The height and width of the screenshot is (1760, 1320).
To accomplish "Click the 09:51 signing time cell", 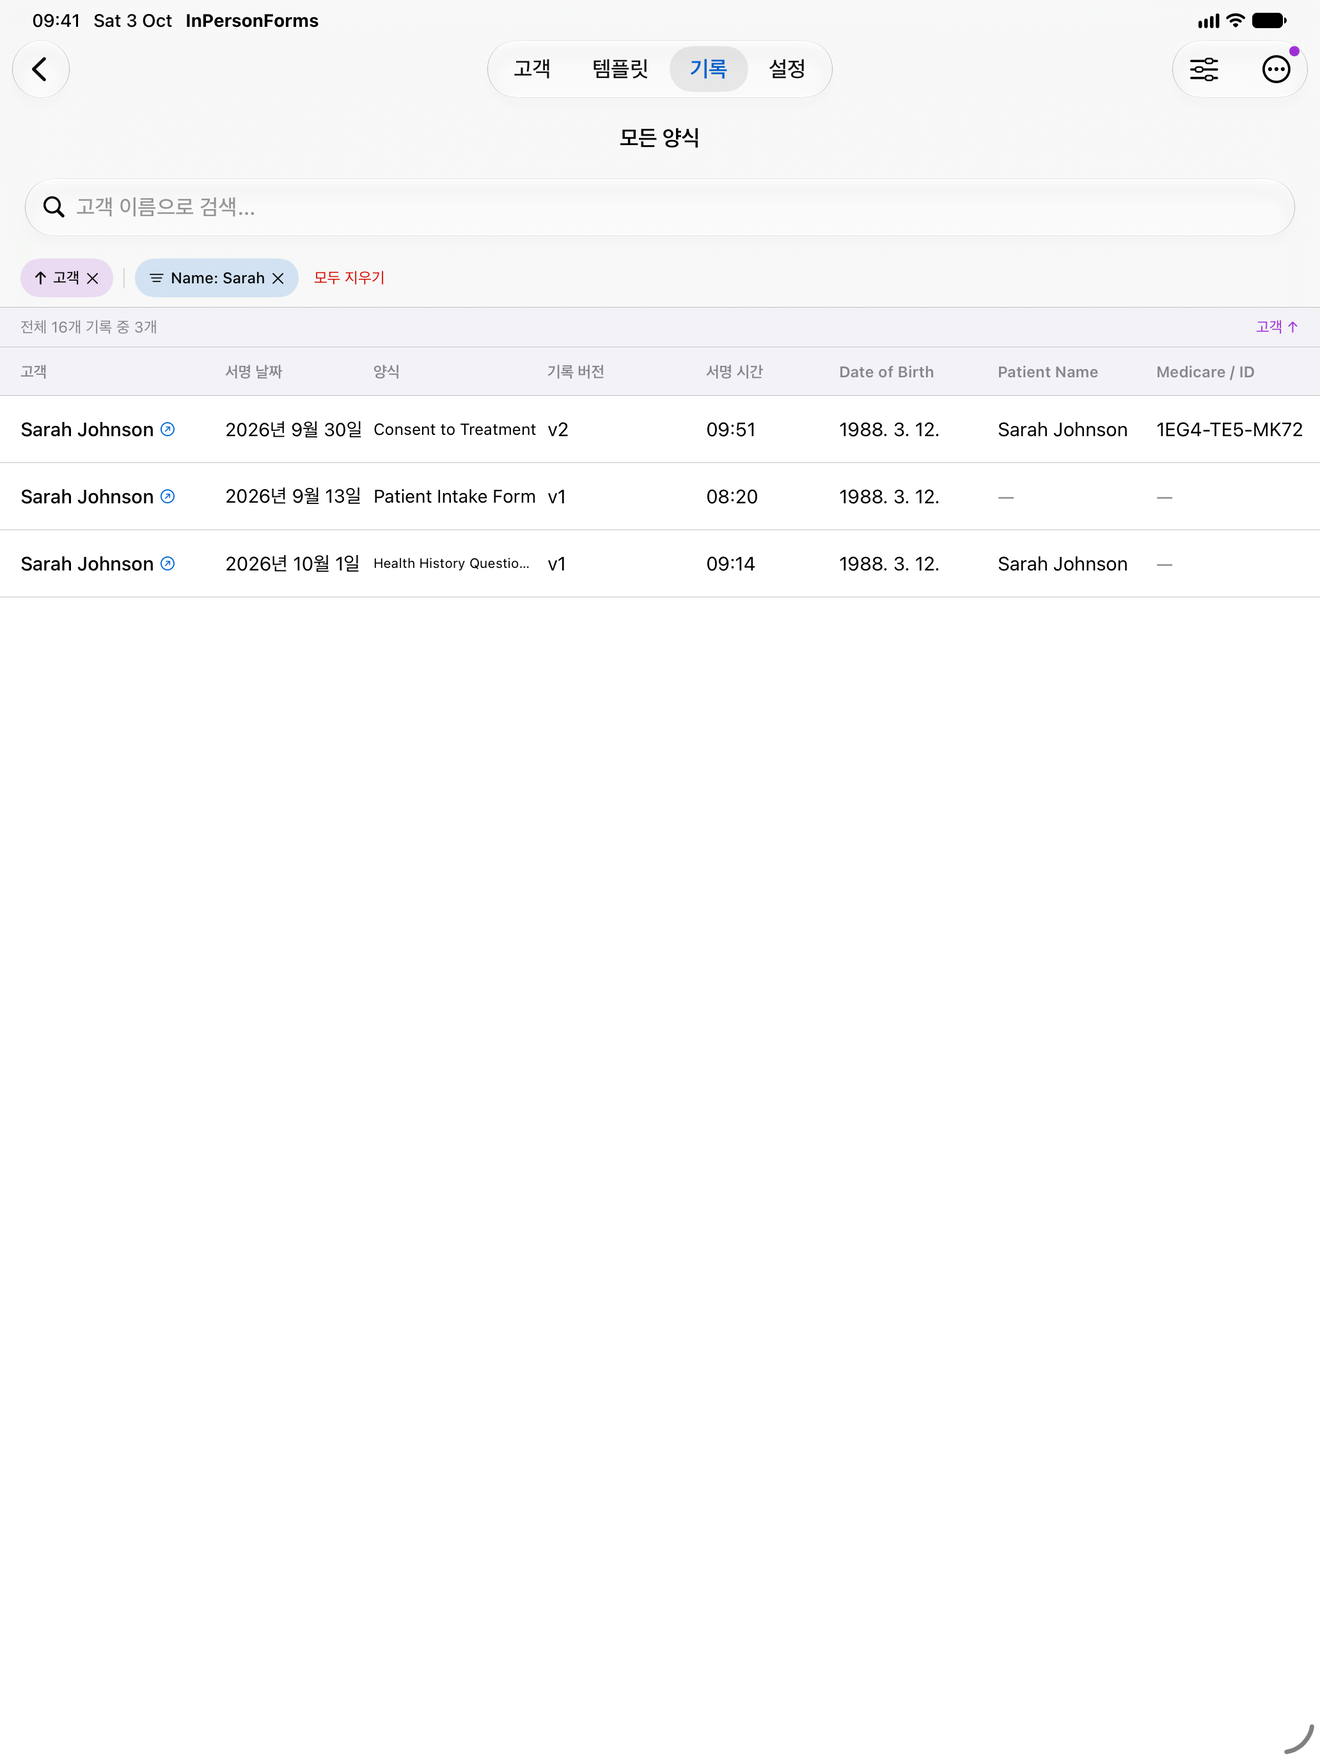I will coord(731,429).
